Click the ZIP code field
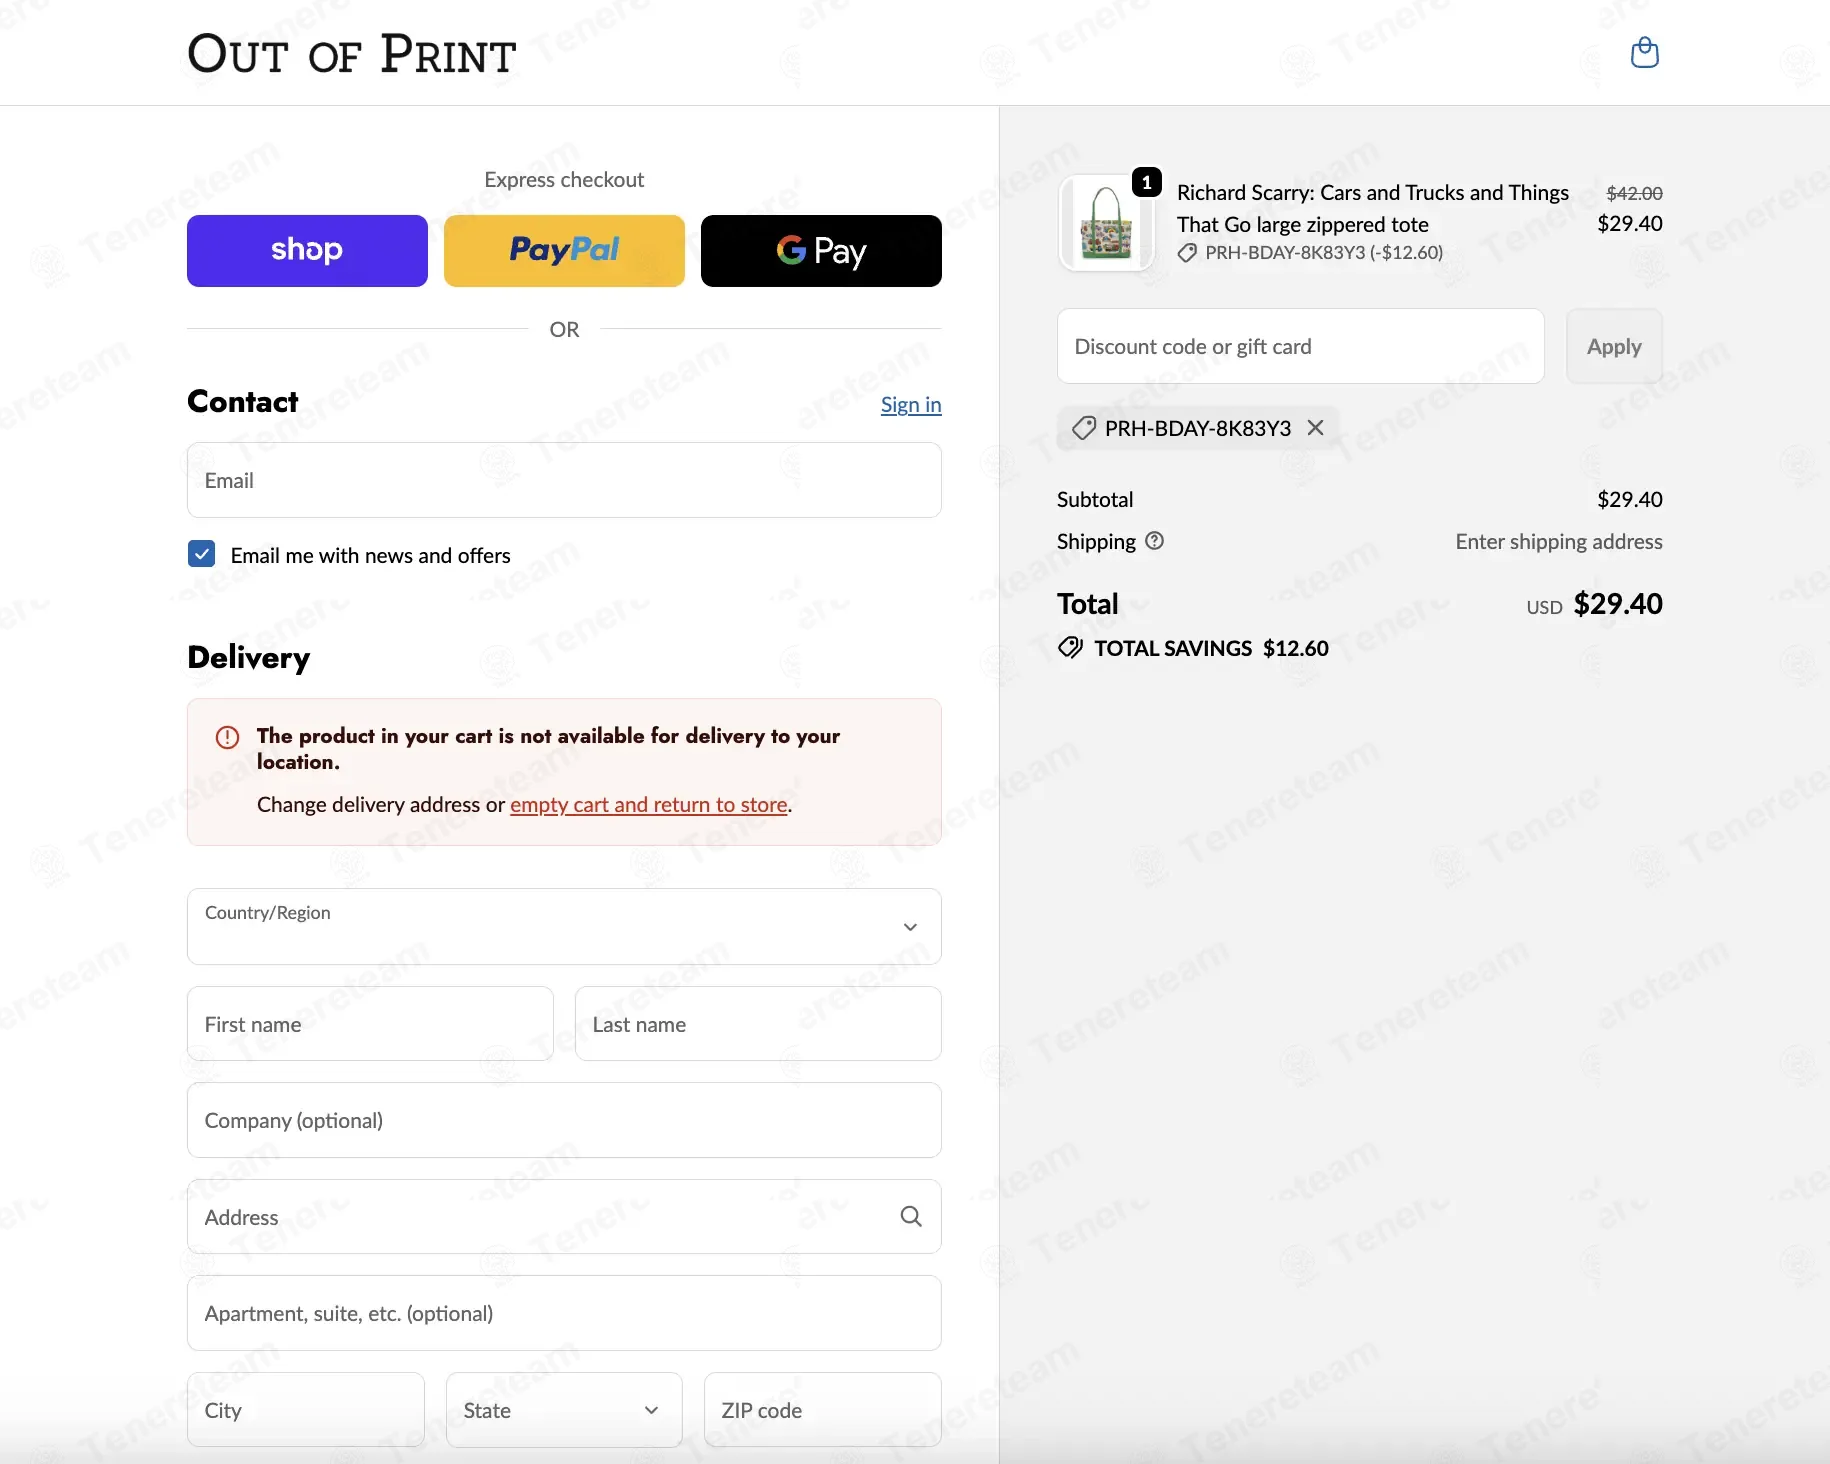Screen dimensions: 1830x1464 click(x=823, y=1410)
